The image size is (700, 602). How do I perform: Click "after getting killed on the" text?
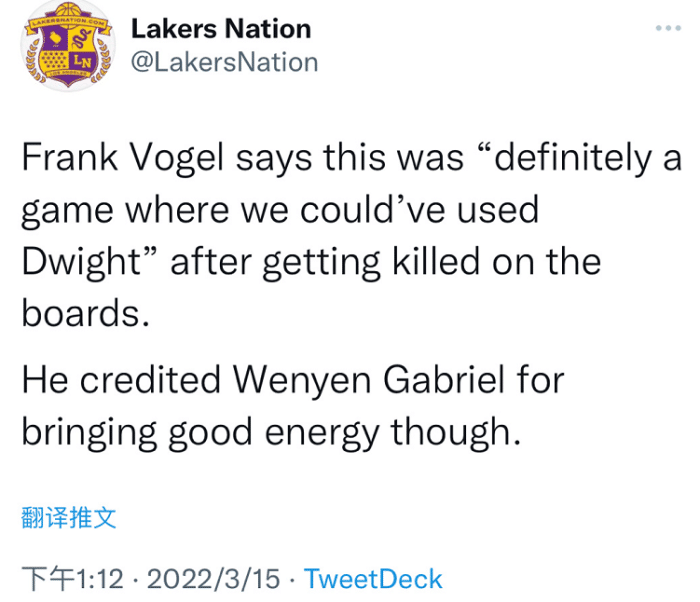point(385,262)
